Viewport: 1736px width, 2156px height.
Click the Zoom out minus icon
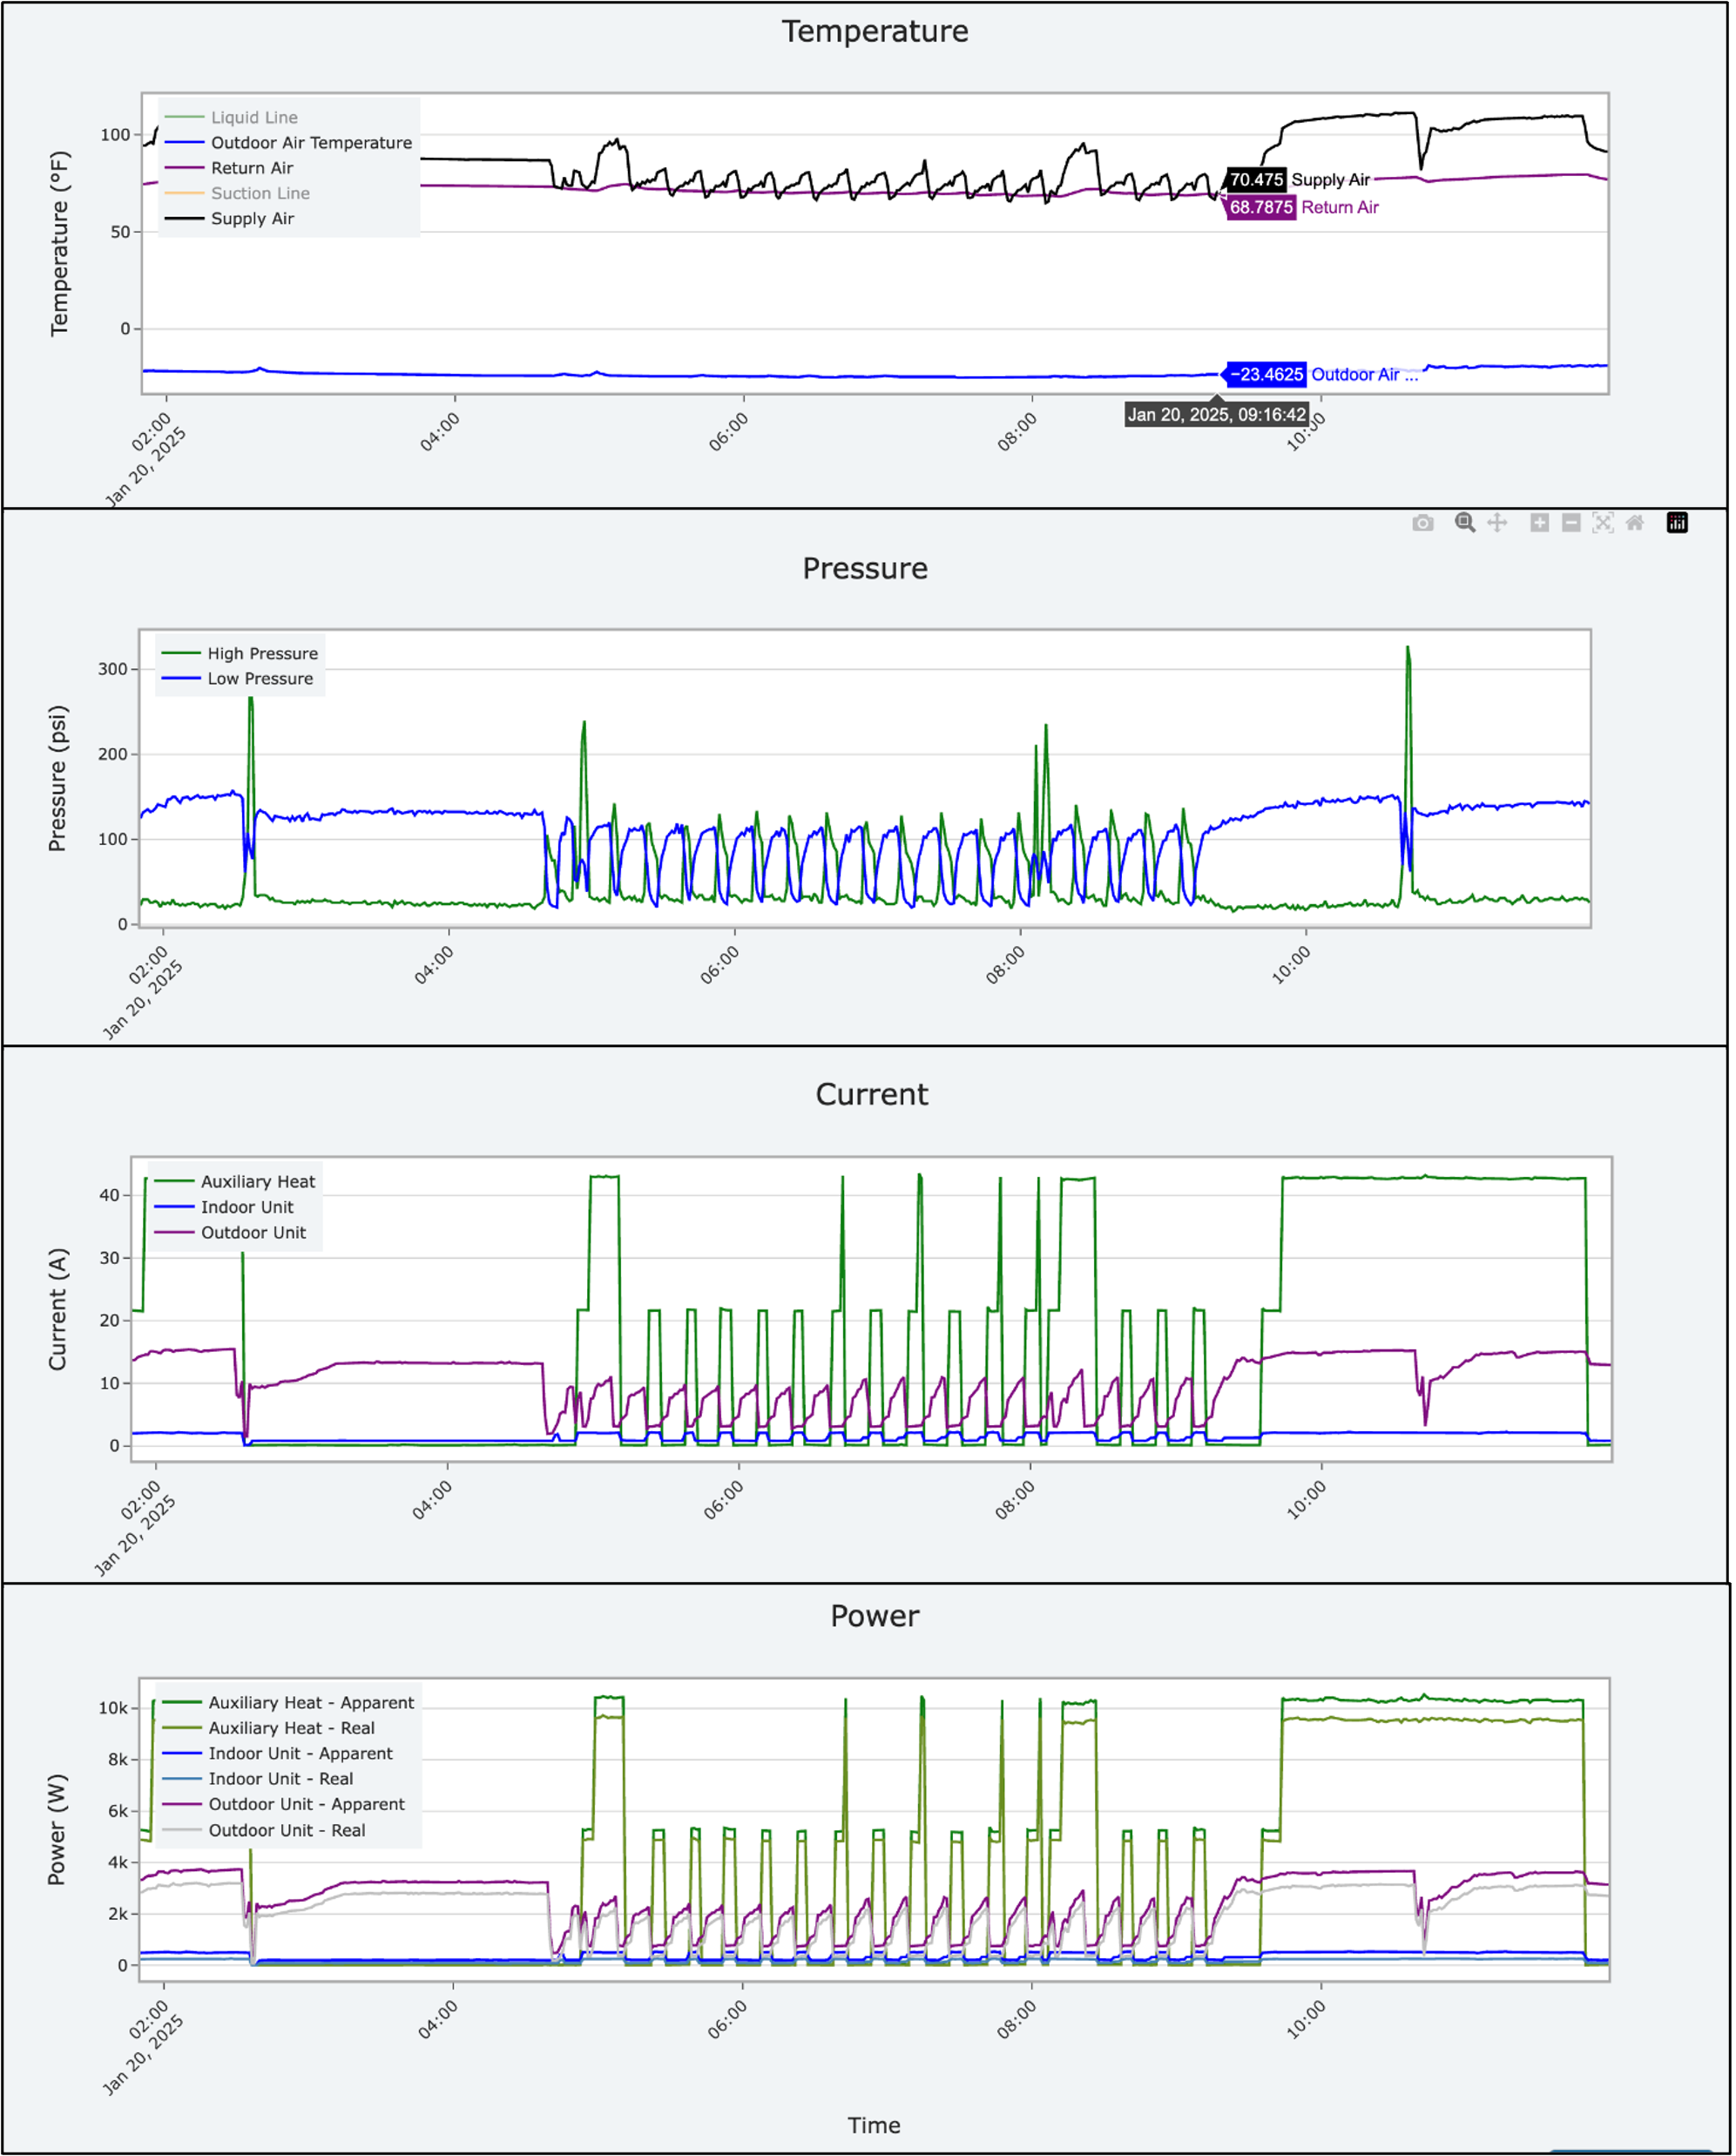(1571, 523)
